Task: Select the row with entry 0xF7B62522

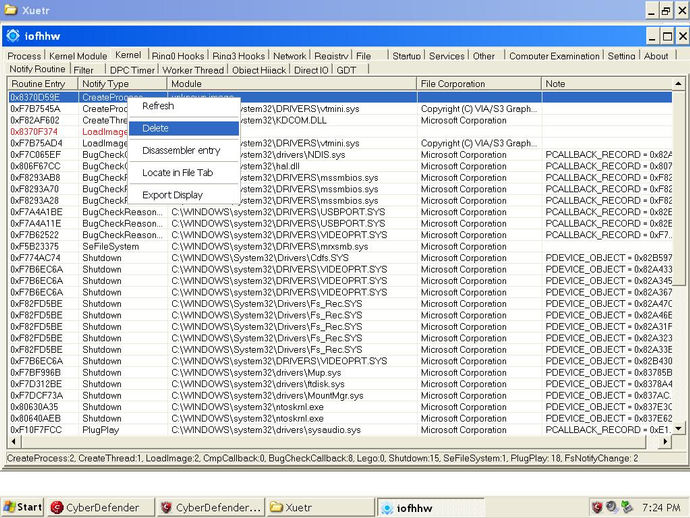Action: pos(340,235)
